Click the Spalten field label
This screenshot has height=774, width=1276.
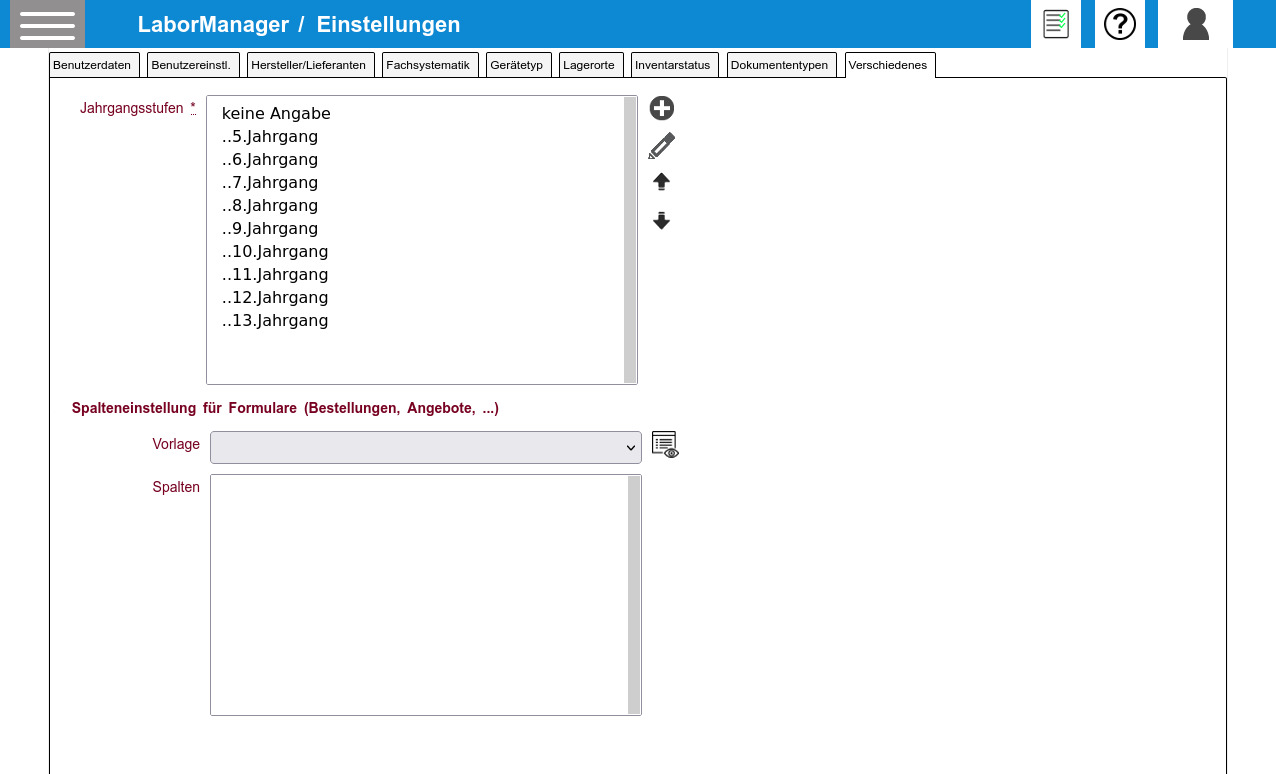pos(176,487)
